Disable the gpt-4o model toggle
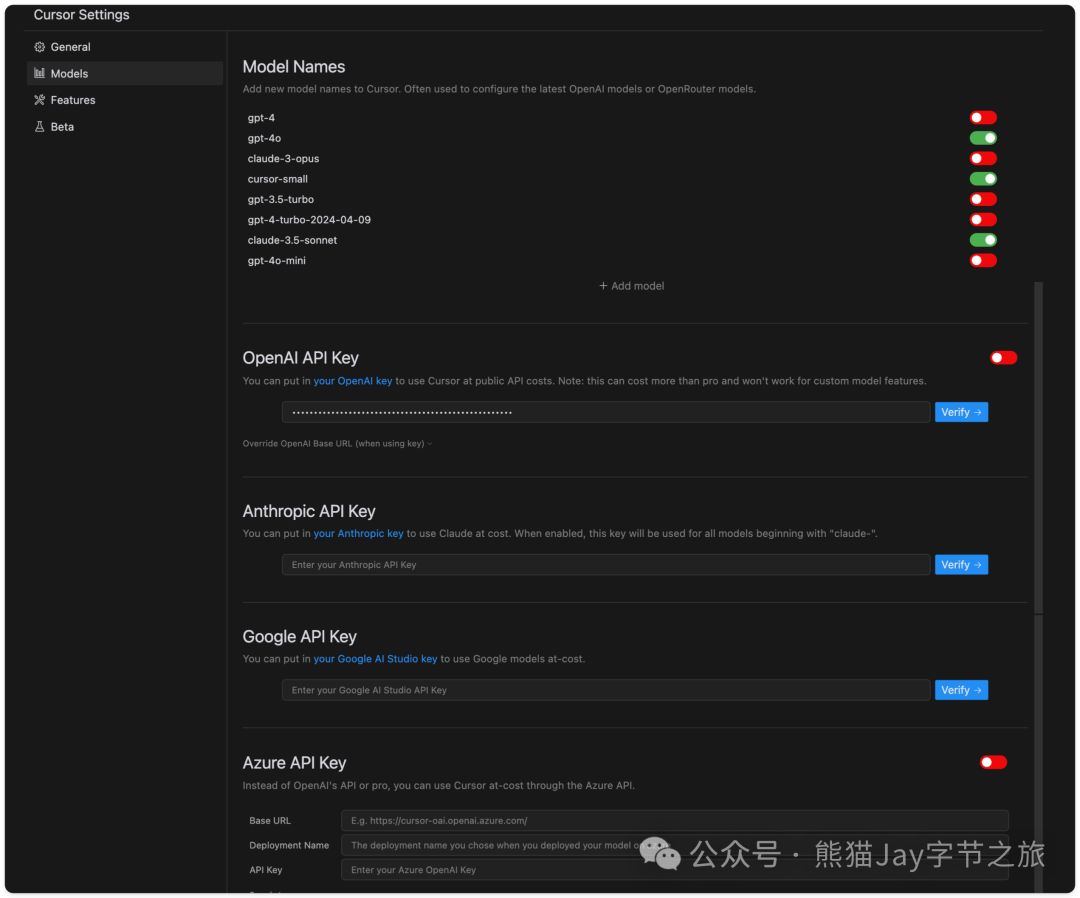This screenshot has height=898, width=1080. [x=982, y=137]
